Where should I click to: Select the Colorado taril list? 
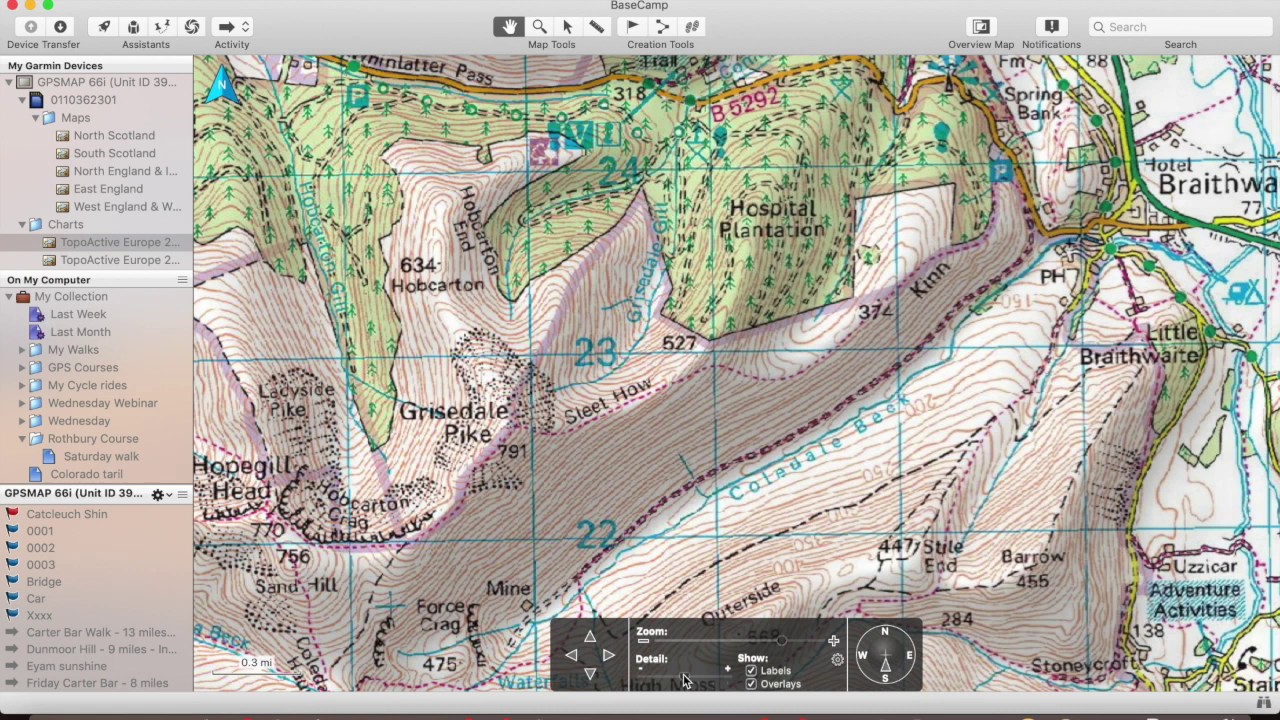87,474
